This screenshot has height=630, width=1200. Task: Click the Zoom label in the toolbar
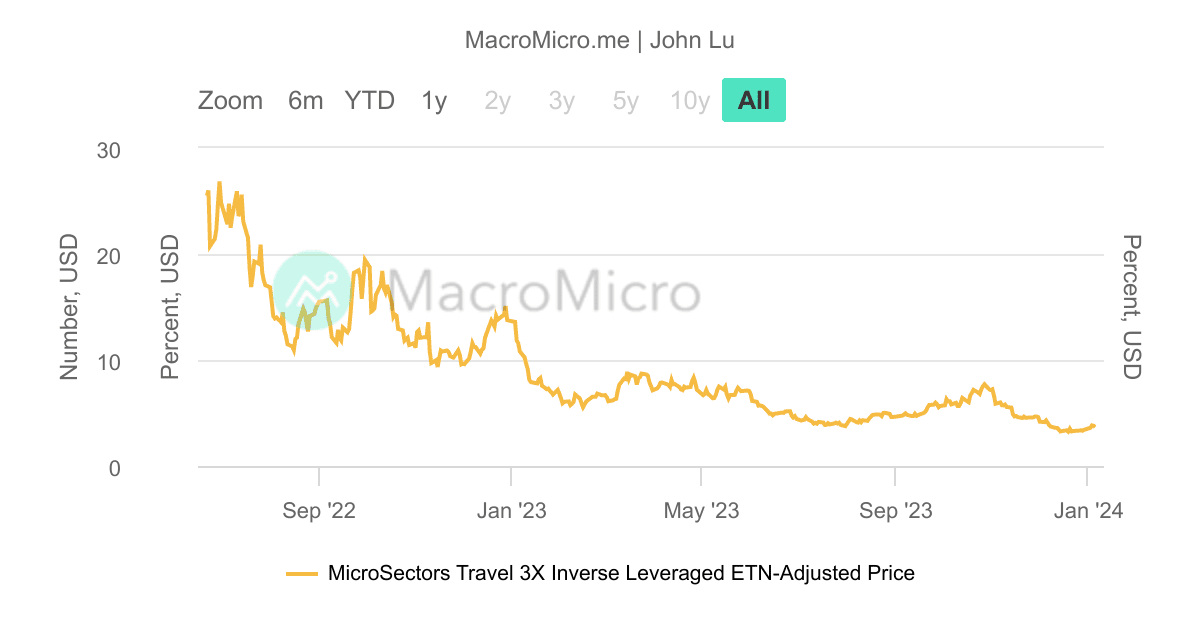click(x=231, y=100)
